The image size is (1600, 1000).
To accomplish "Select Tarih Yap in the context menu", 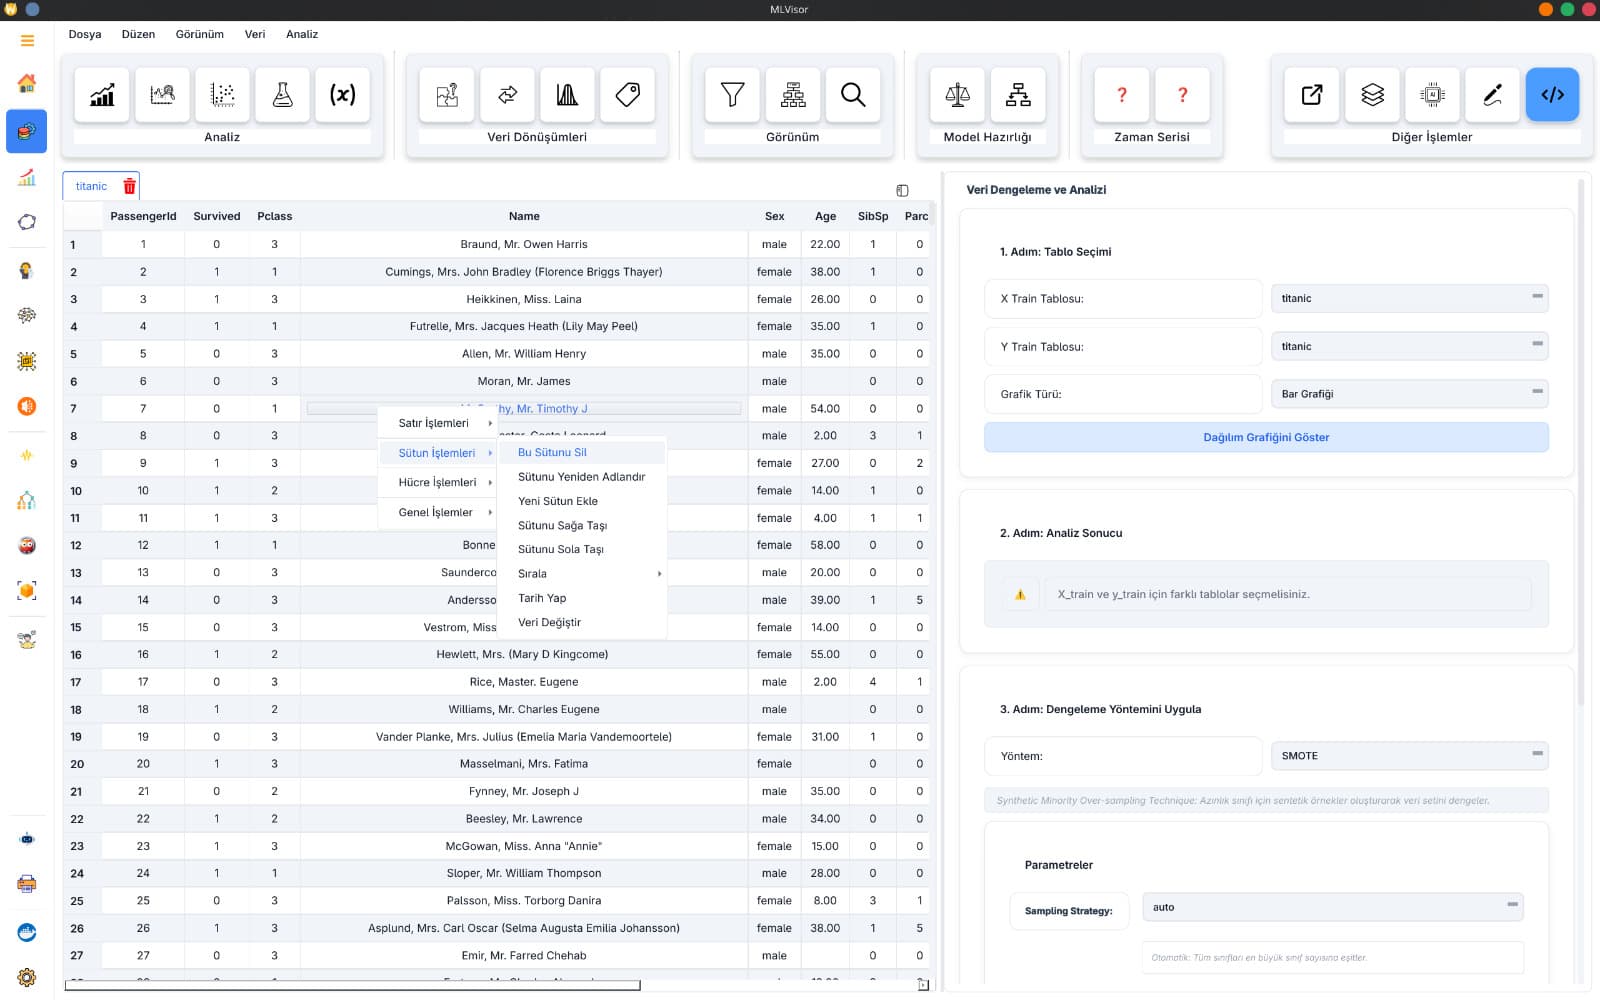I will pyautogui.click(x=584, y=598).
